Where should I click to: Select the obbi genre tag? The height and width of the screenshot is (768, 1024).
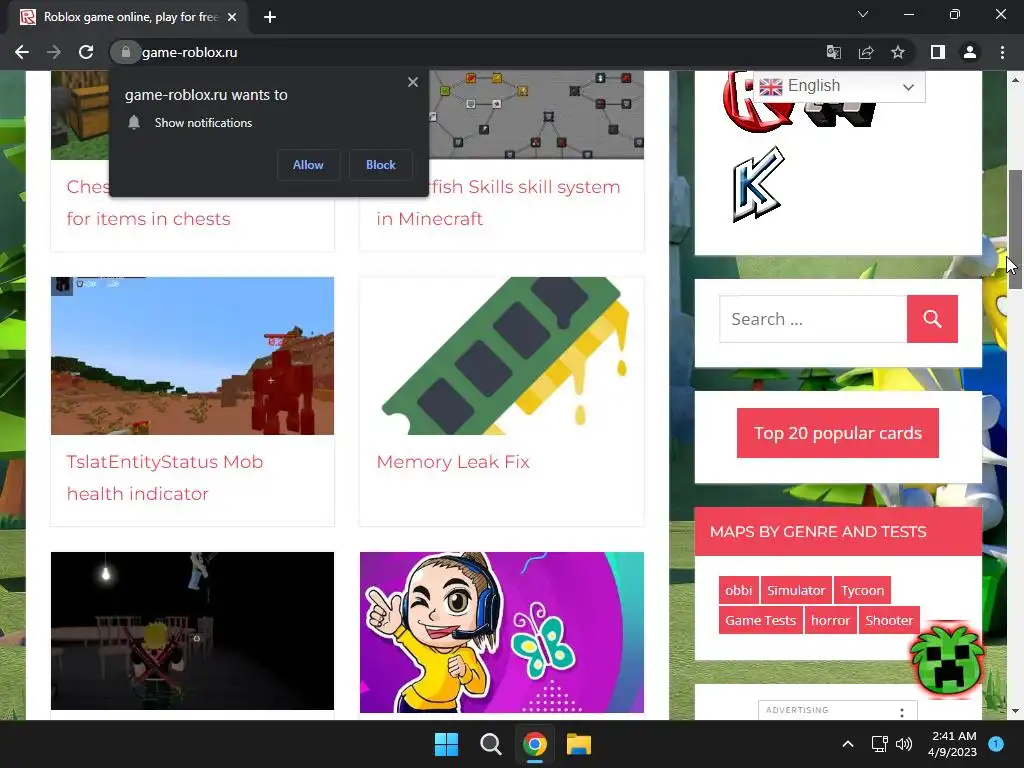coord(739,590)
